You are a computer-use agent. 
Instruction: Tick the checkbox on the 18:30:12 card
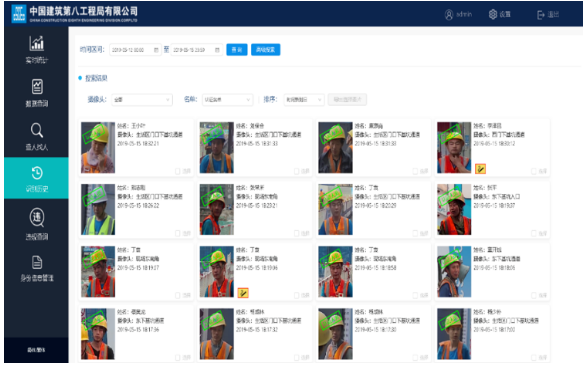(x=534, y=171)
